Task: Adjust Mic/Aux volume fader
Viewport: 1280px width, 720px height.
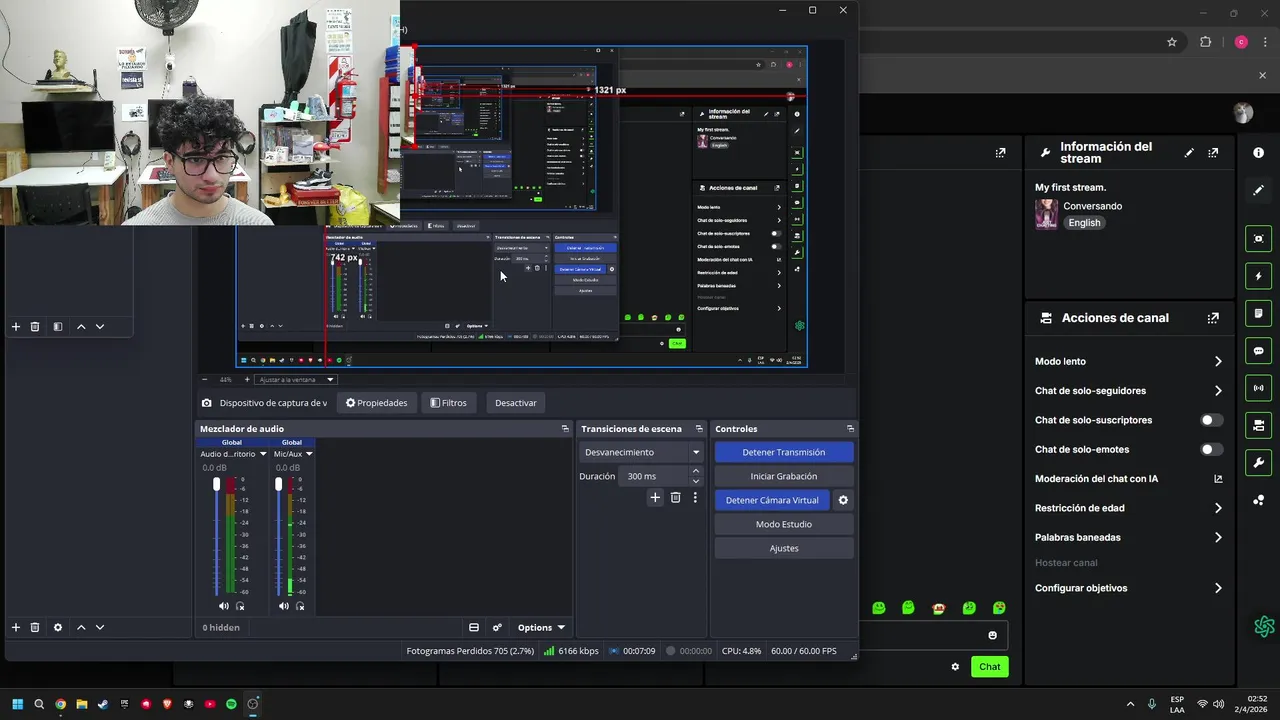Action: (278, 485)
